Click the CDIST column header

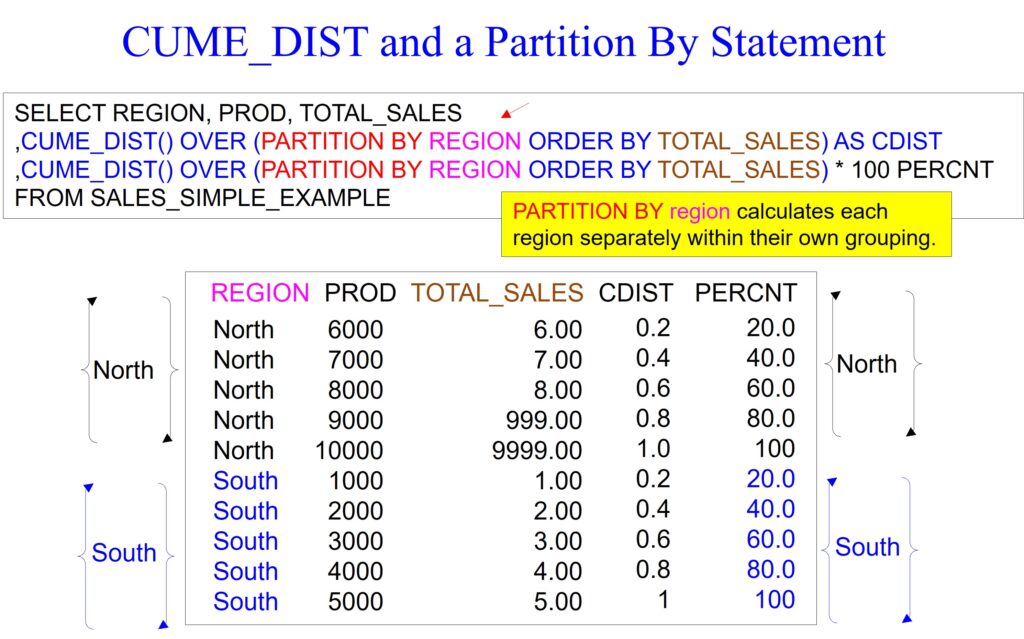pos(637,293)
